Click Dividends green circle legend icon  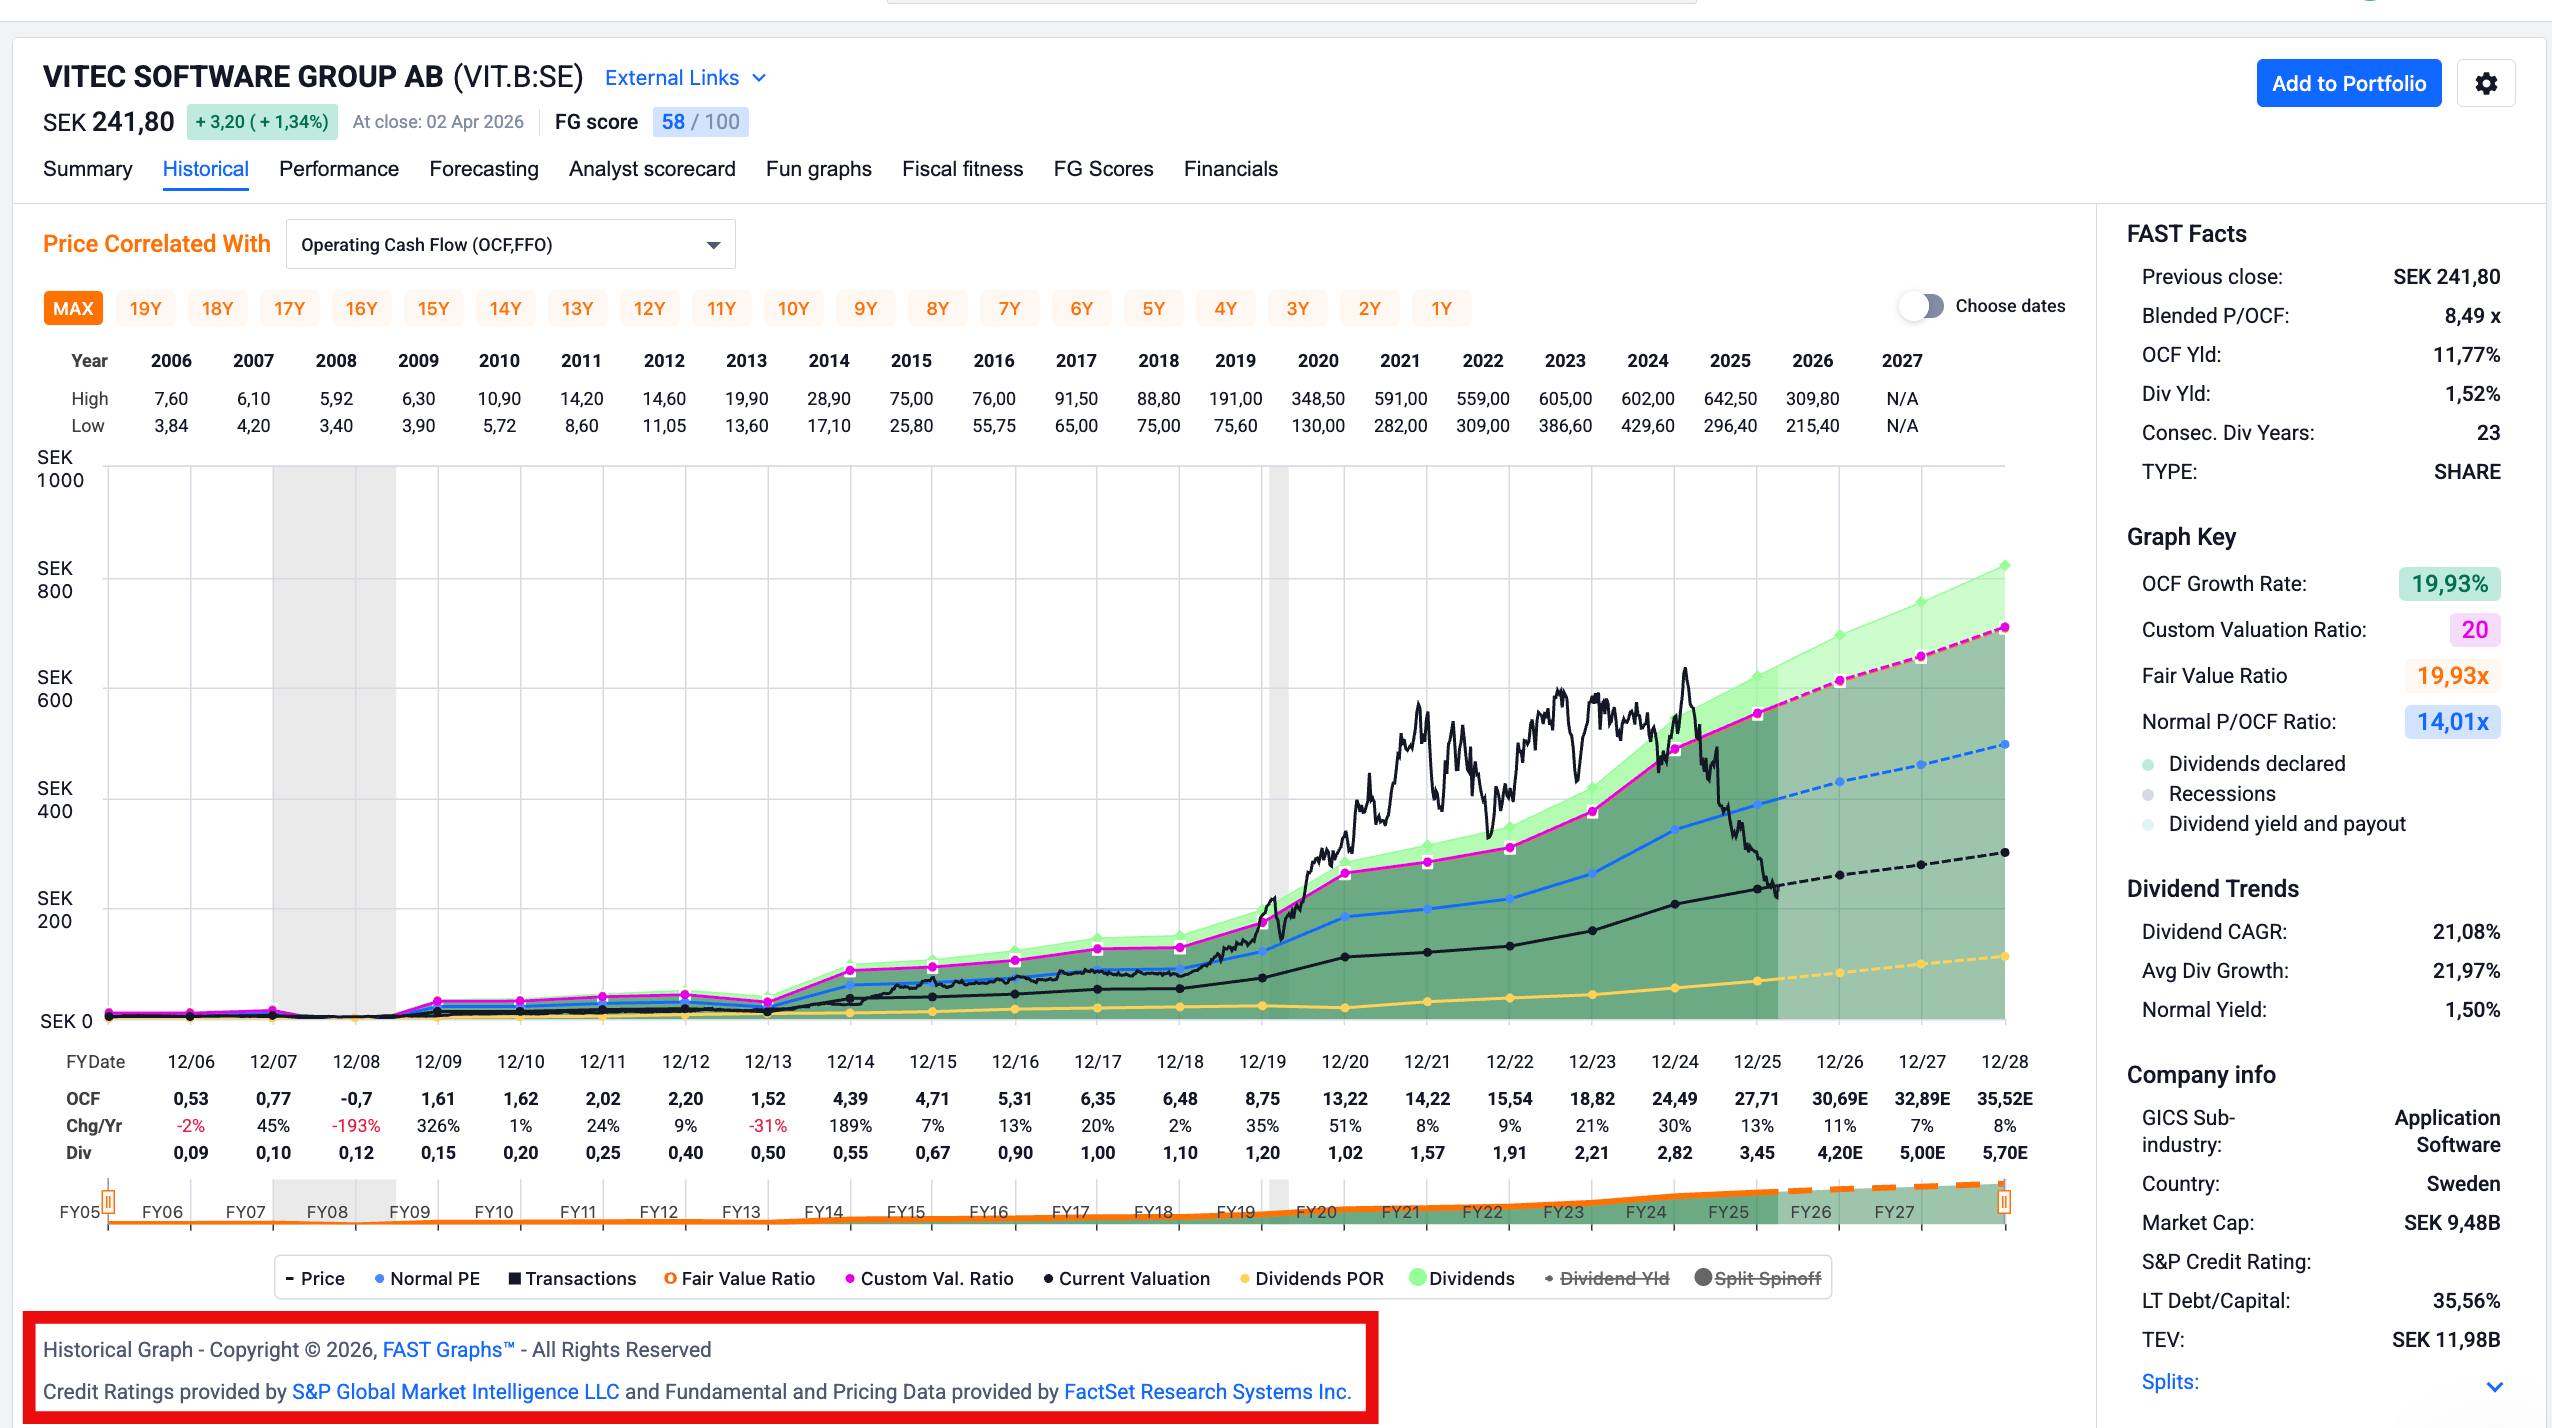[x=1417, y=1277]
